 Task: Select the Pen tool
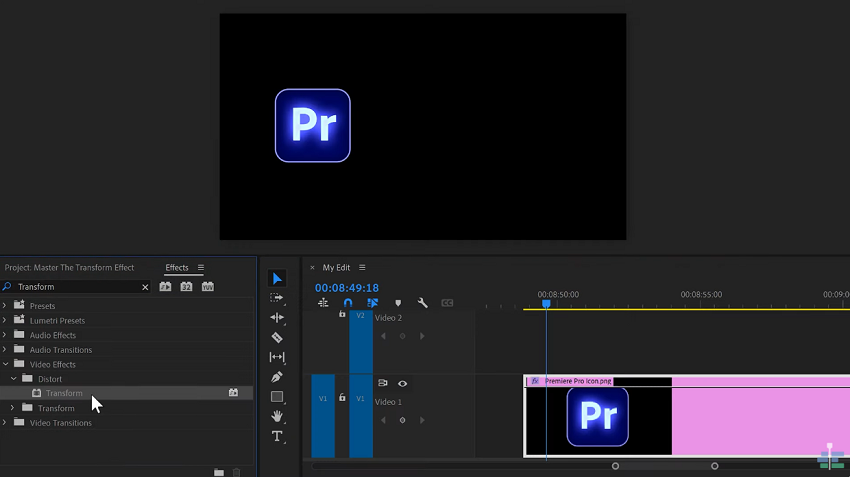[276, 377]
